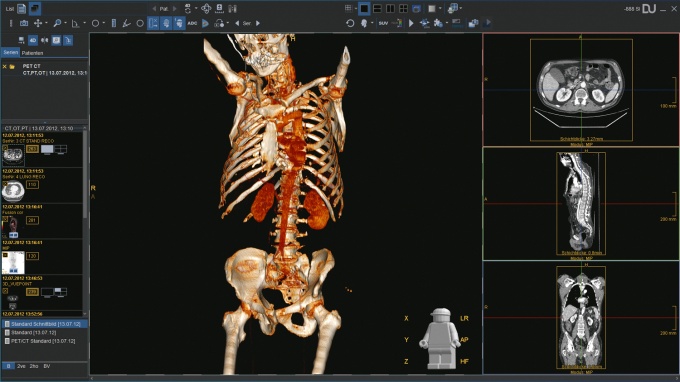
Task: Select the four-quadrant layout
Action: point(403,8)
